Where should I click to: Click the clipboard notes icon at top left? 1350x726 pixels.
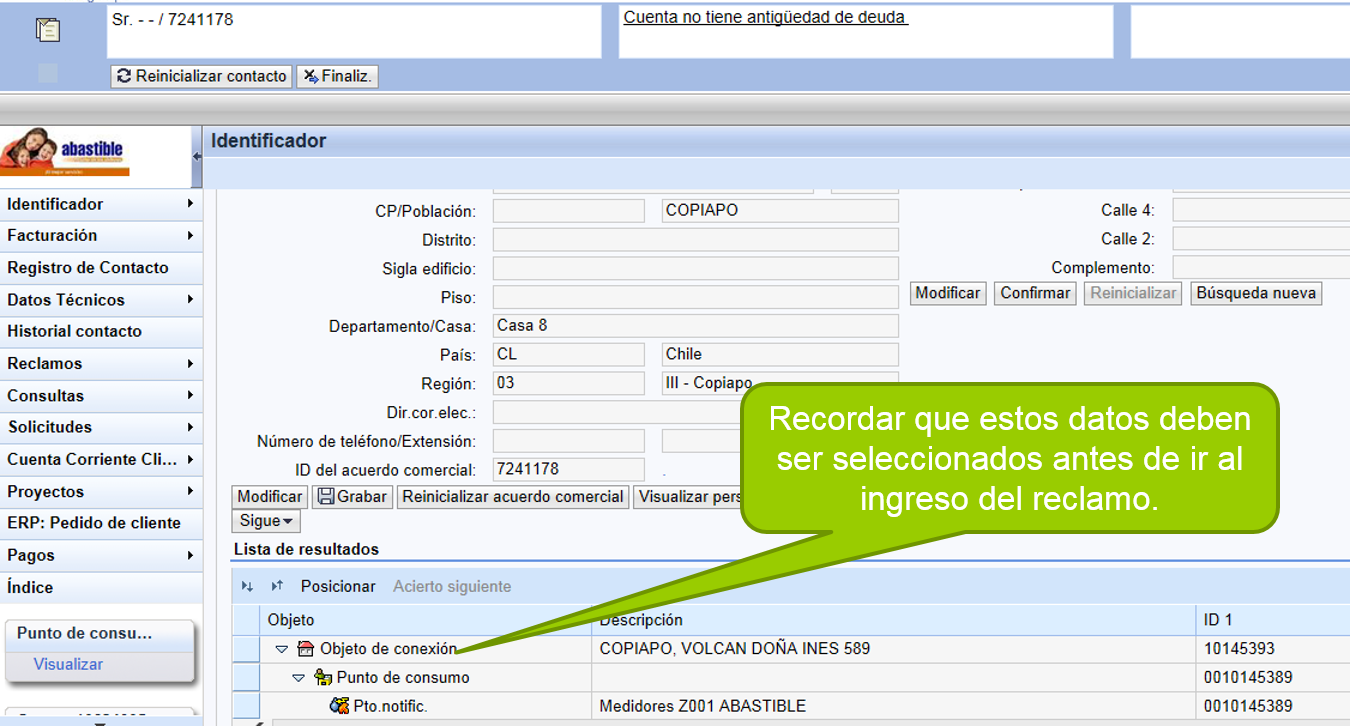47,30
